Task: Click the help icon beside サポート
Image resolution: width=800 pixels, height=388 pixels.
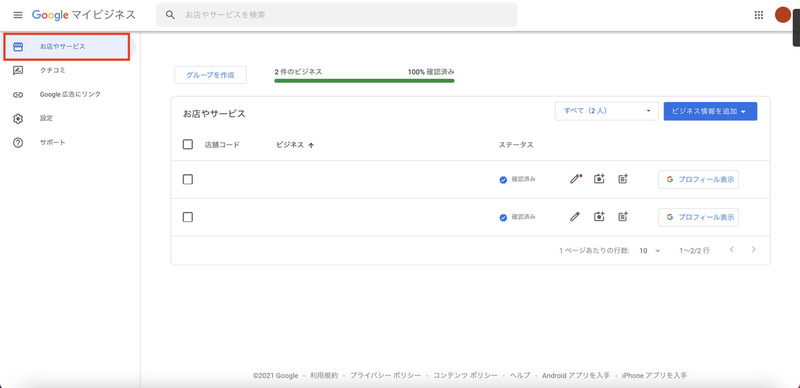Action: [x=18, y=142]
